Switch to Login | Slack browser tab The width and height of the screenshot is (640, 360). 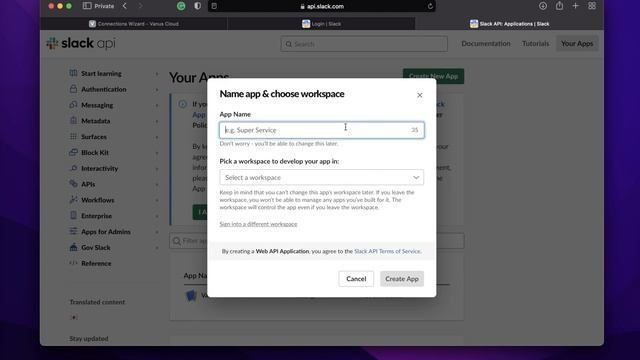click(321, 24)
